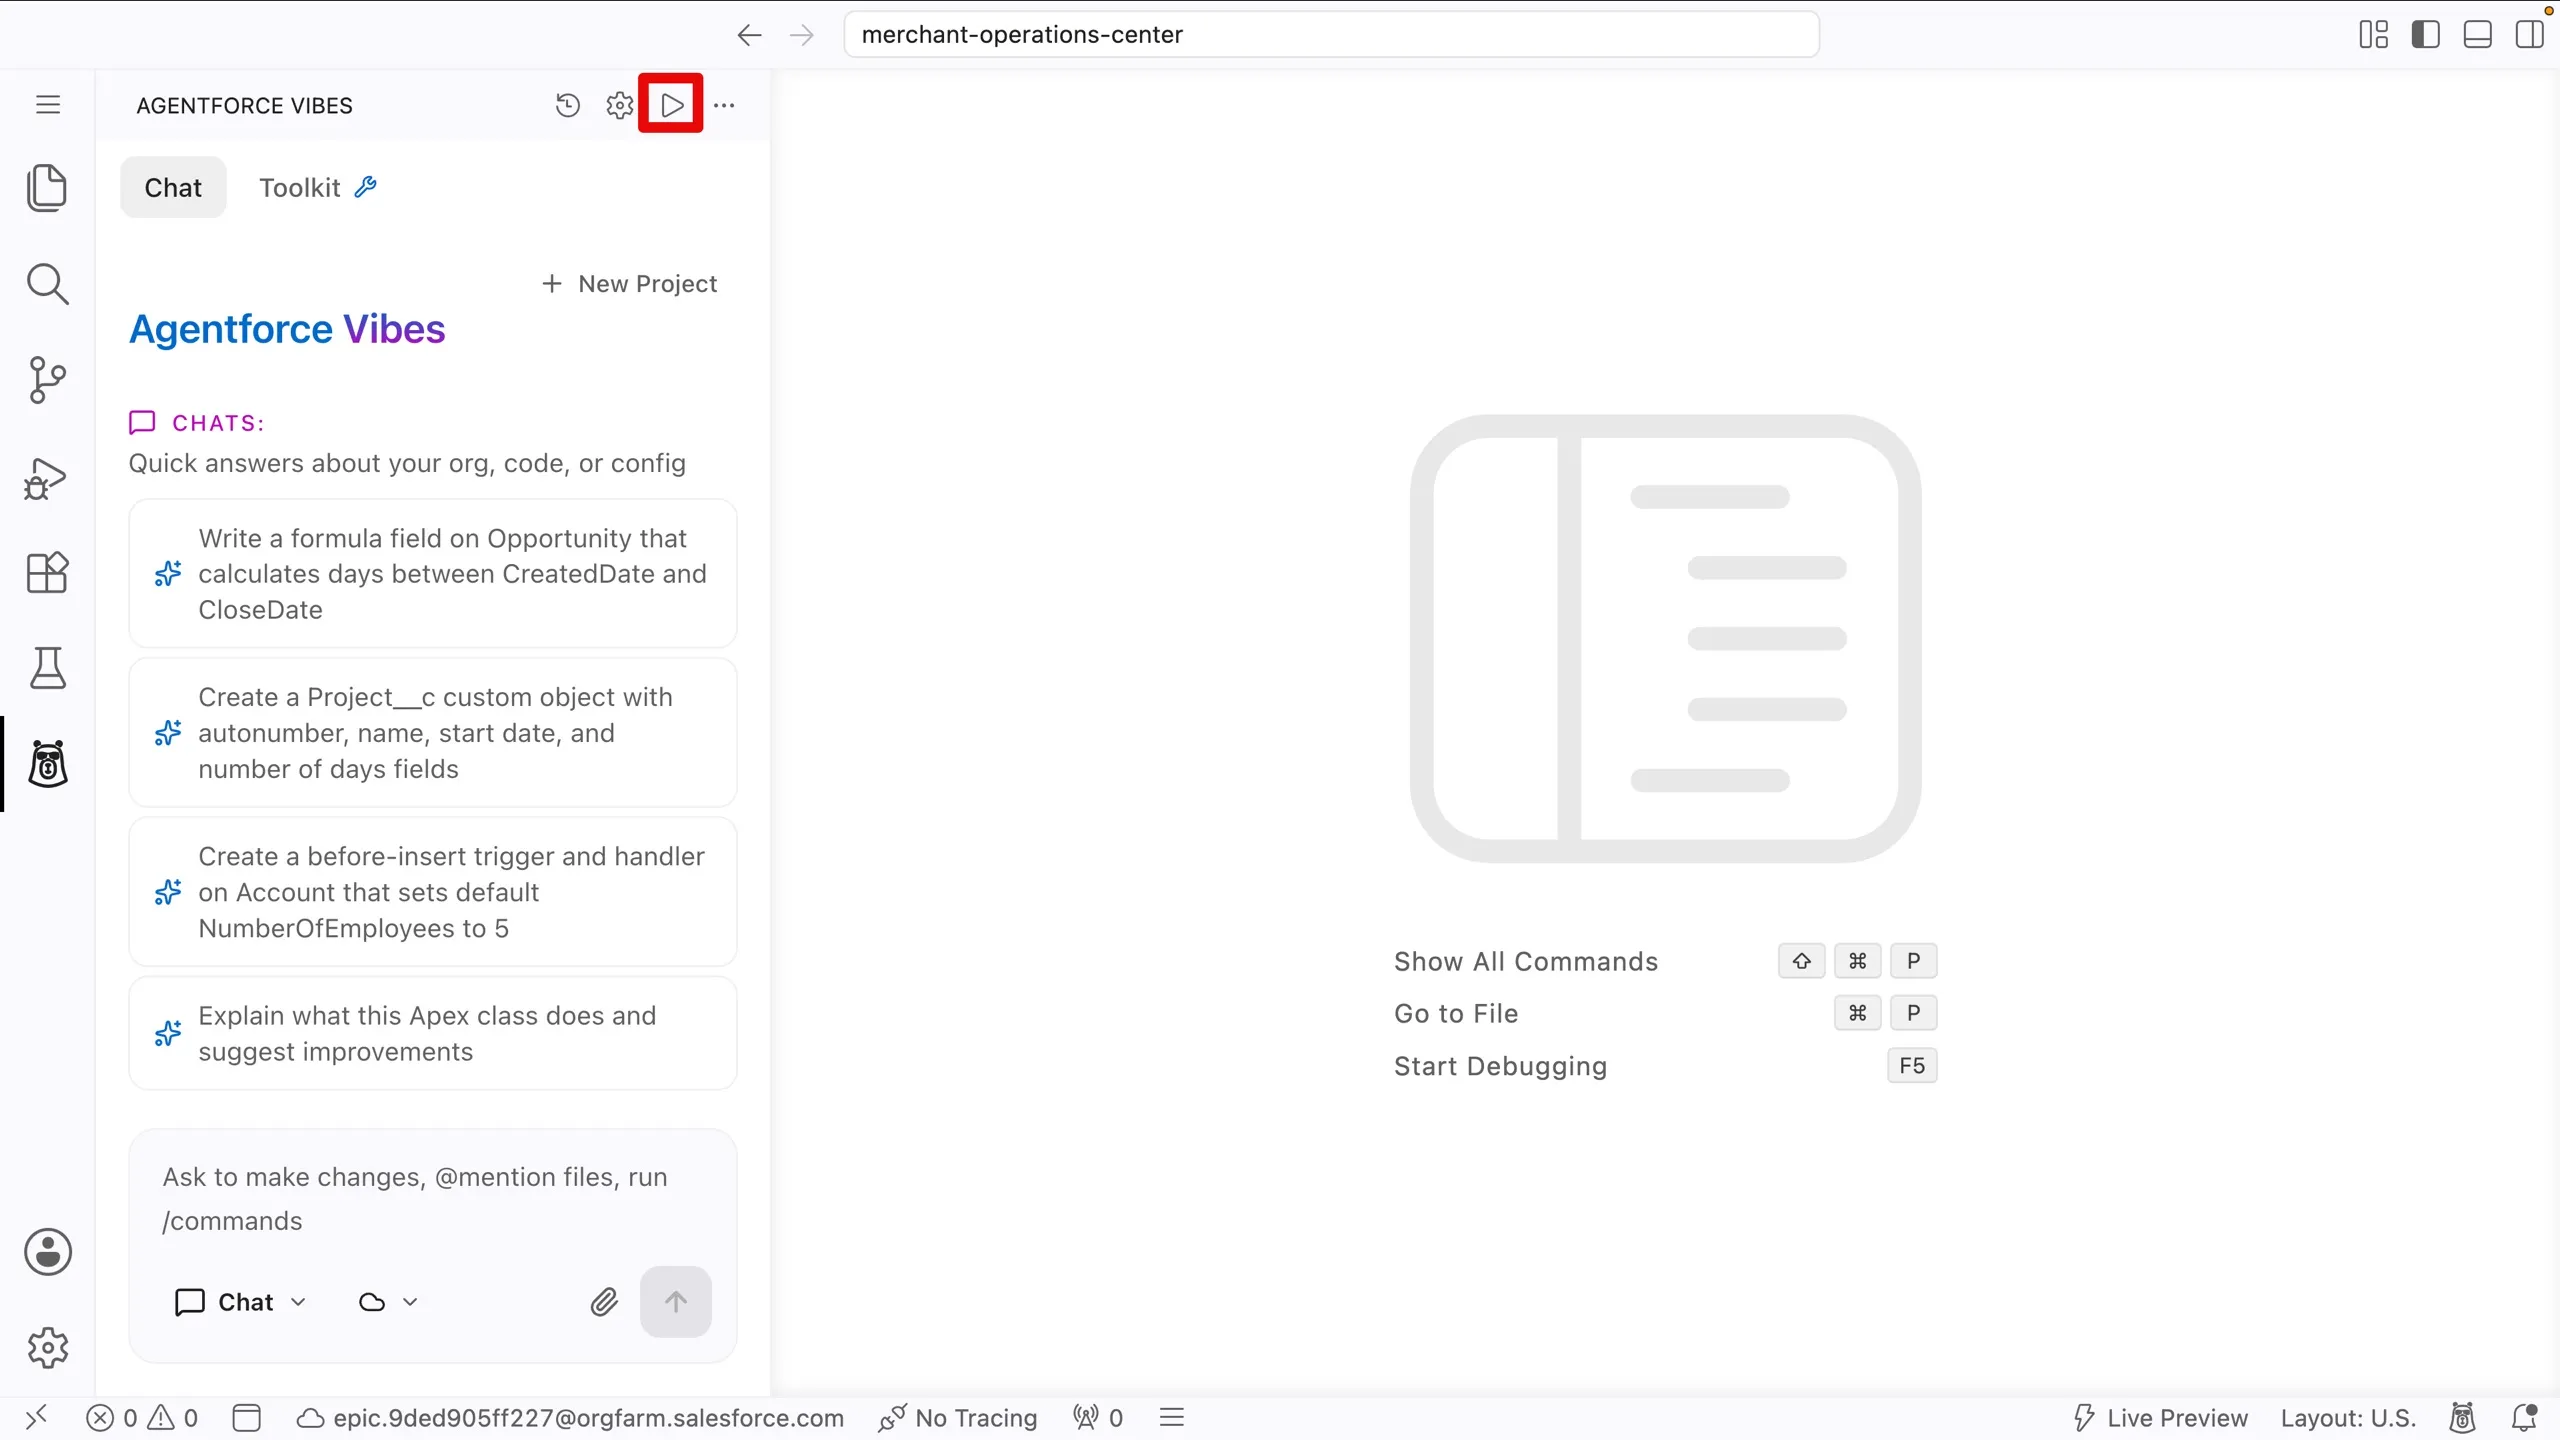Click Layout: U.S. in the status bar
The image size is (2560, 1440).
point(2348,1418)
